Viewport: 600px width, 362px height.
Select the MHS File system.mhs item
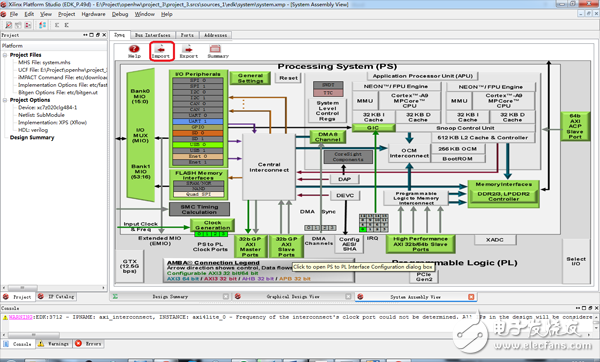coord(44,62)
